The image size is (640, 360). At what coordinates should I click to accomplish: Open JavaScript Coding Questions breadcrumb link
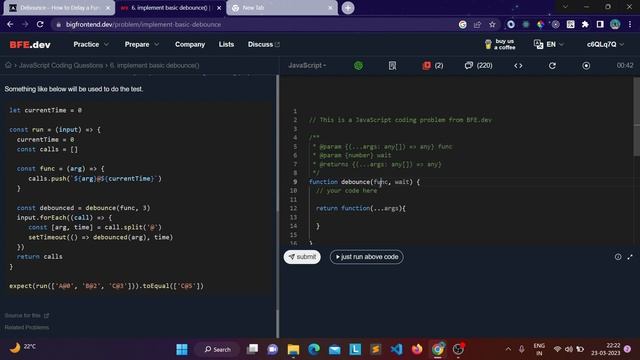click(x=61, y=65)
